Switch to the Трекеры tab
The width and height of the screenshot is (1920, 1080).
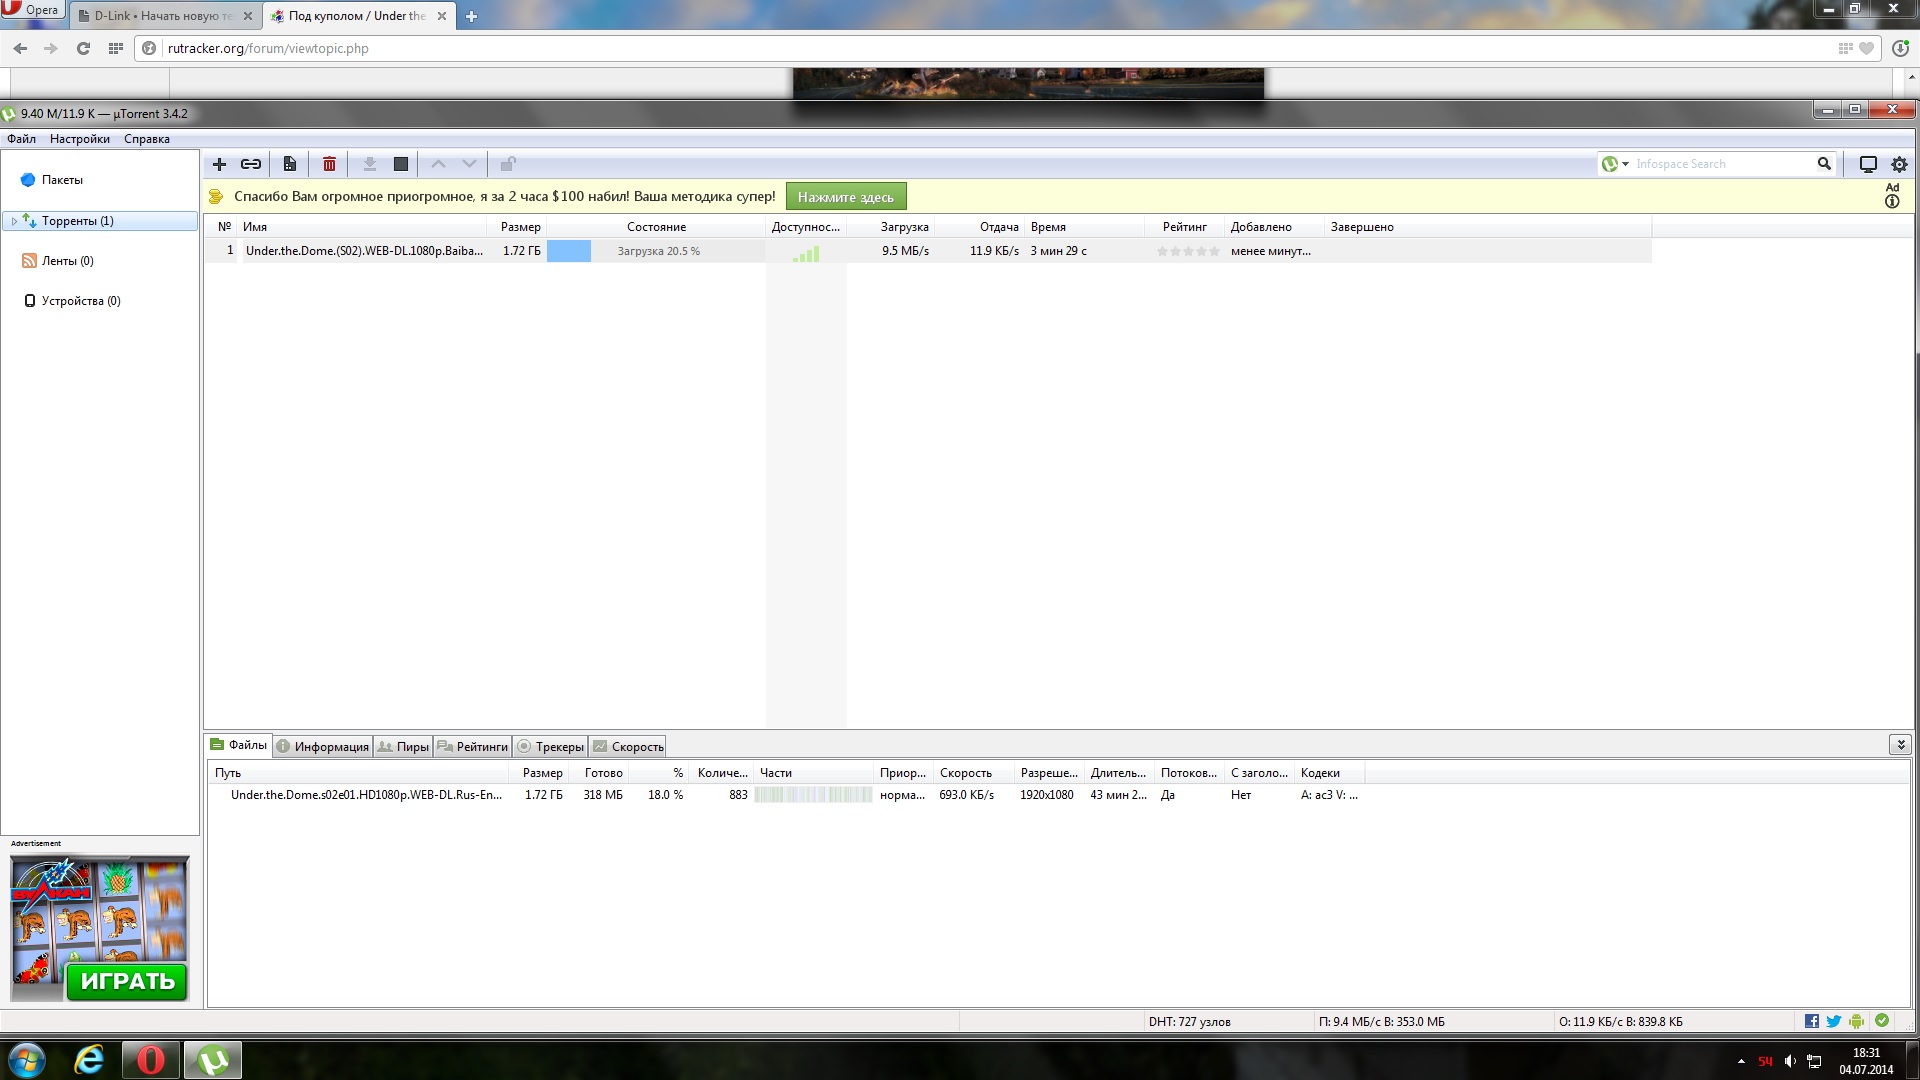[x=551, y=746]
